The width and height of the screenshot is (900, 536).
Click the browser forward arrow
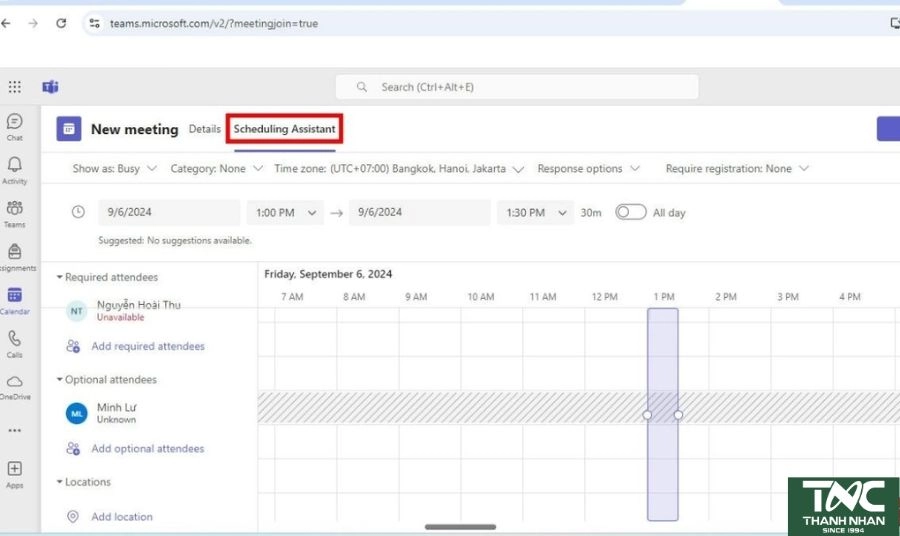(x=33, y=24)
